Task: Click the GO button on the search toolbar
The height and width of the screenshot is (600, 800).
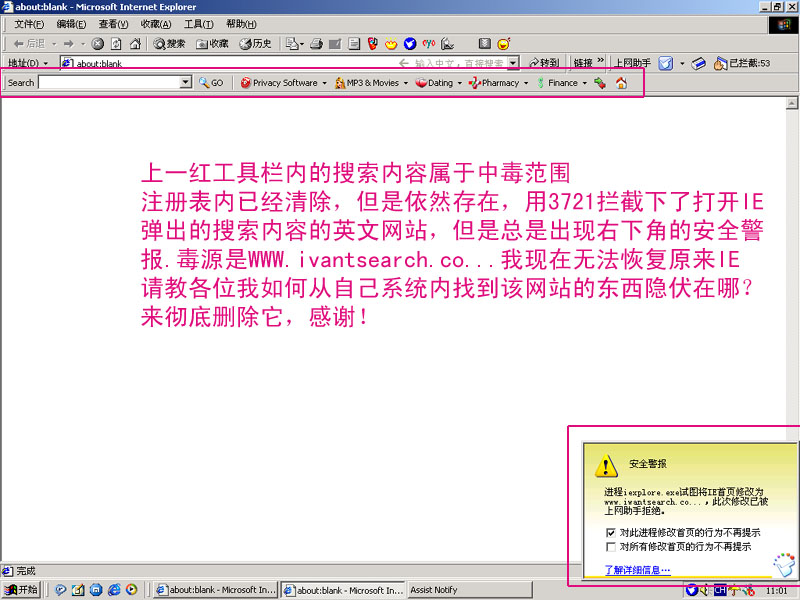Action: (211, 83)
